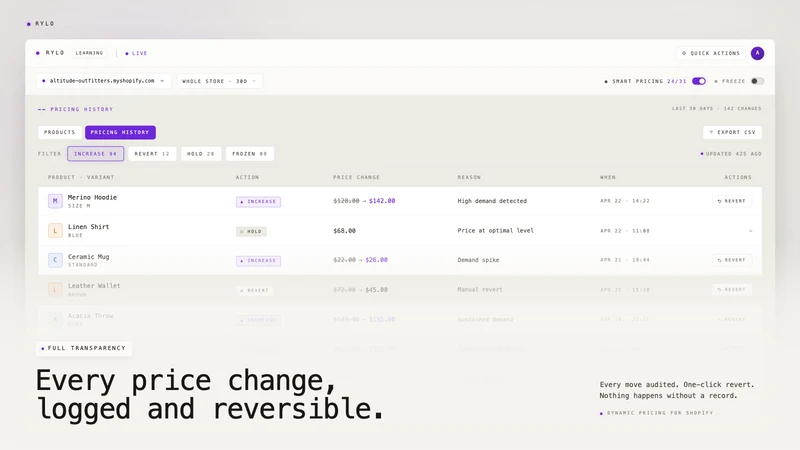Viewport: 800px width, 450px height.
Task: Click Revert on the Leather Wallet row
Action: pos(732,290)
